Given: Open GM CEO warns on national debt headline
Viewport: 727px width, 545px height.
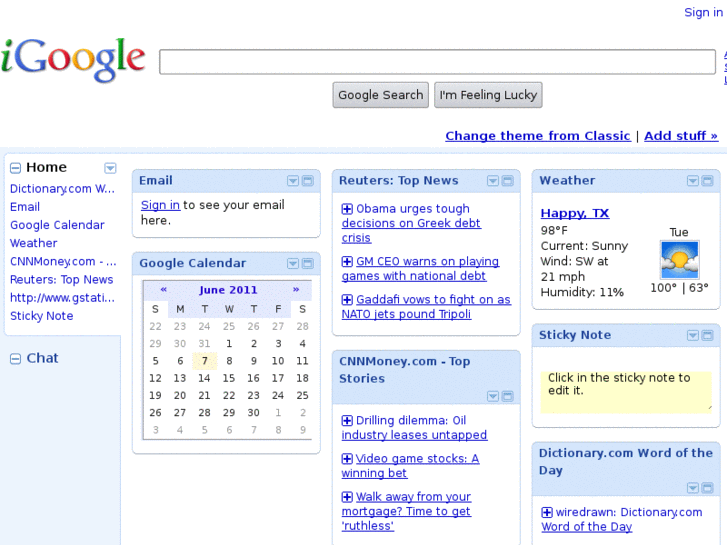Looking at the screenshot, I should (x=421, y=269).
